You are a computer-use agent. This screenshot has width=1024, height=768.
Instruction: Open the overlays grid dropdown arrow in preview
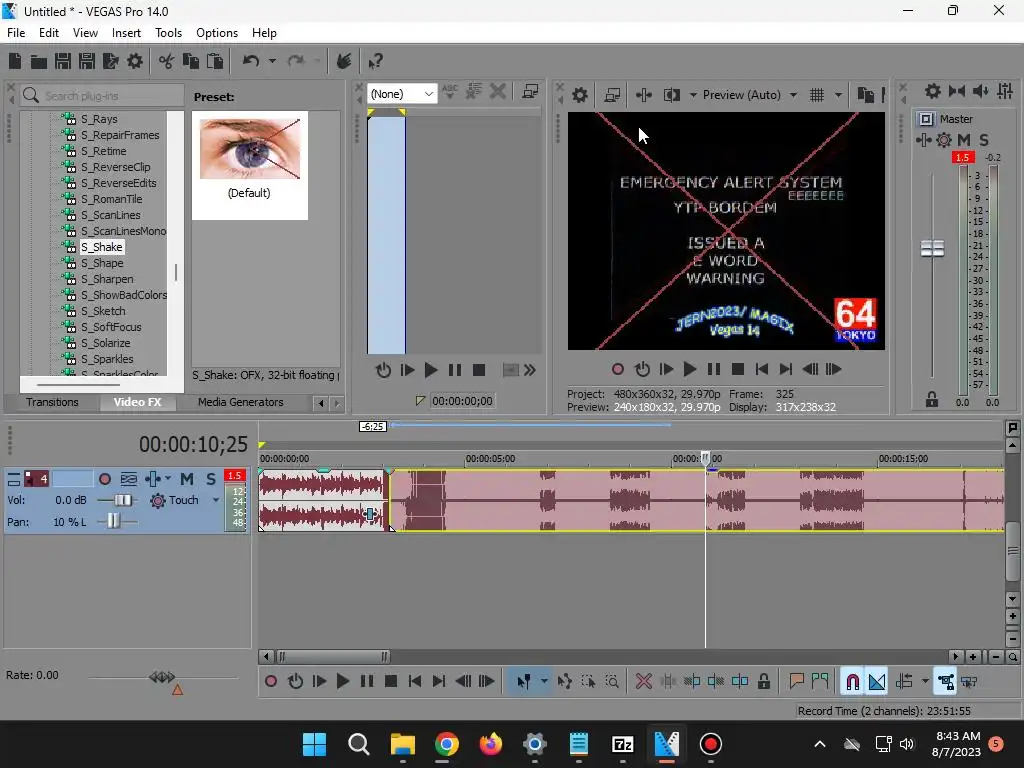point(839,95)
